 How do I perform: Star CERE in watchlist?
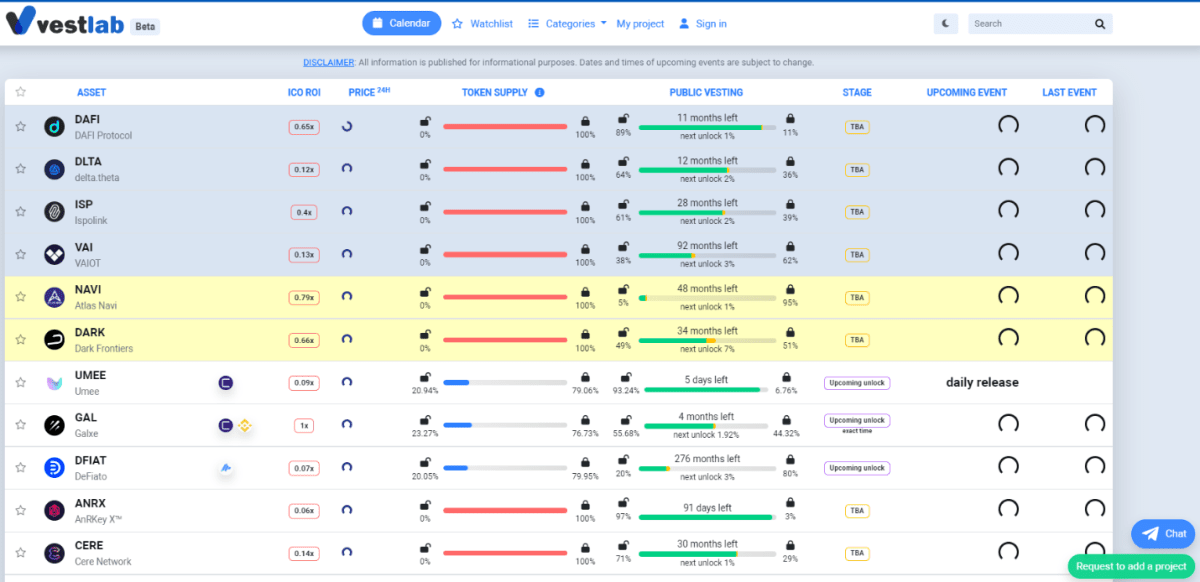click(x=20, y=553)
